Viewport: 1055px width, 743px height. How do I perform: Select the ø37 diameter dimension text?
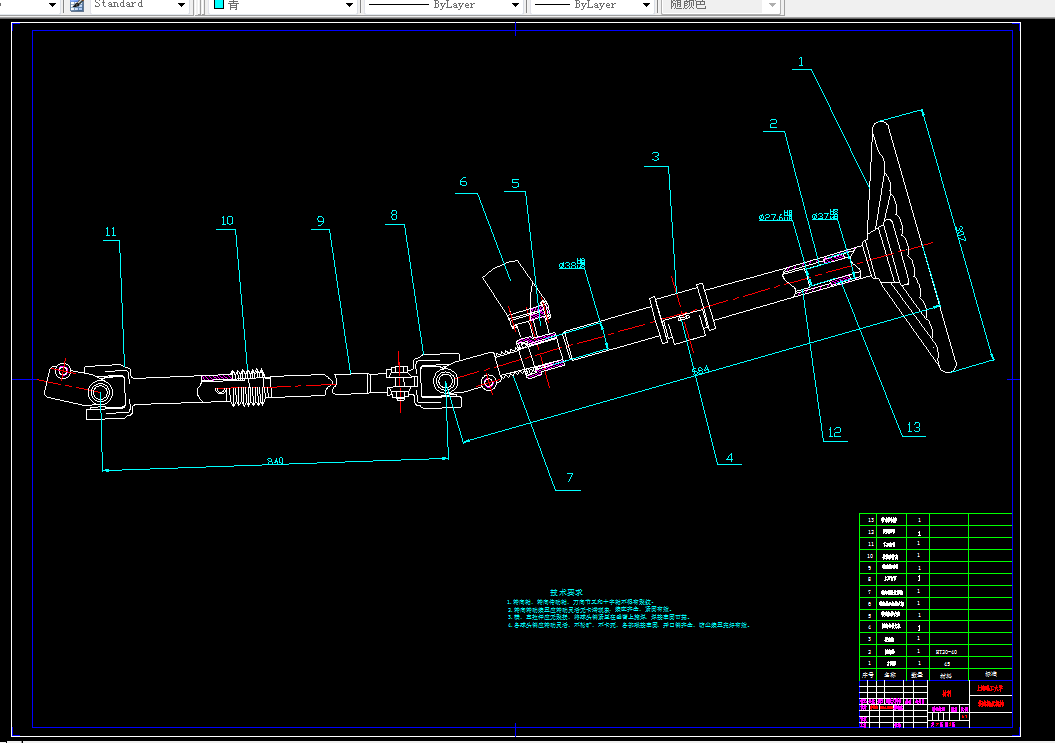click(x=825, y=215)
